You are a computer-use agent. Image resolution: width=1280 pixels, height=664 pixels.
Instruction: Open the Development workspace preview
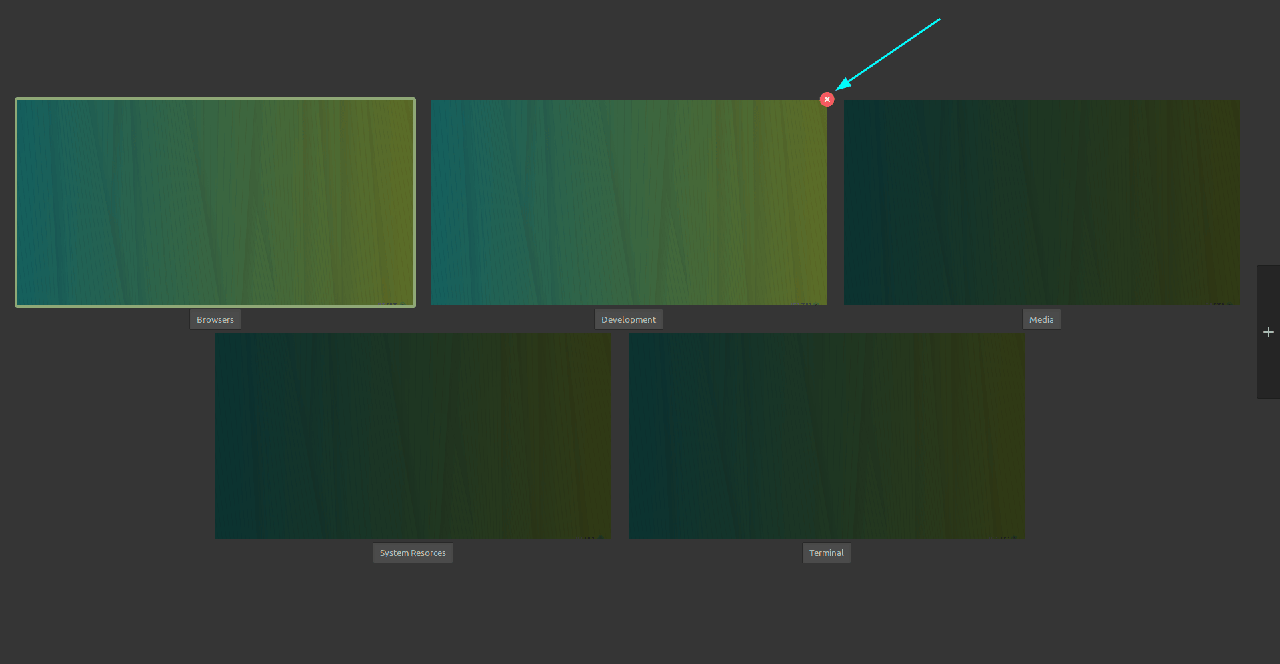coord(628,202)
